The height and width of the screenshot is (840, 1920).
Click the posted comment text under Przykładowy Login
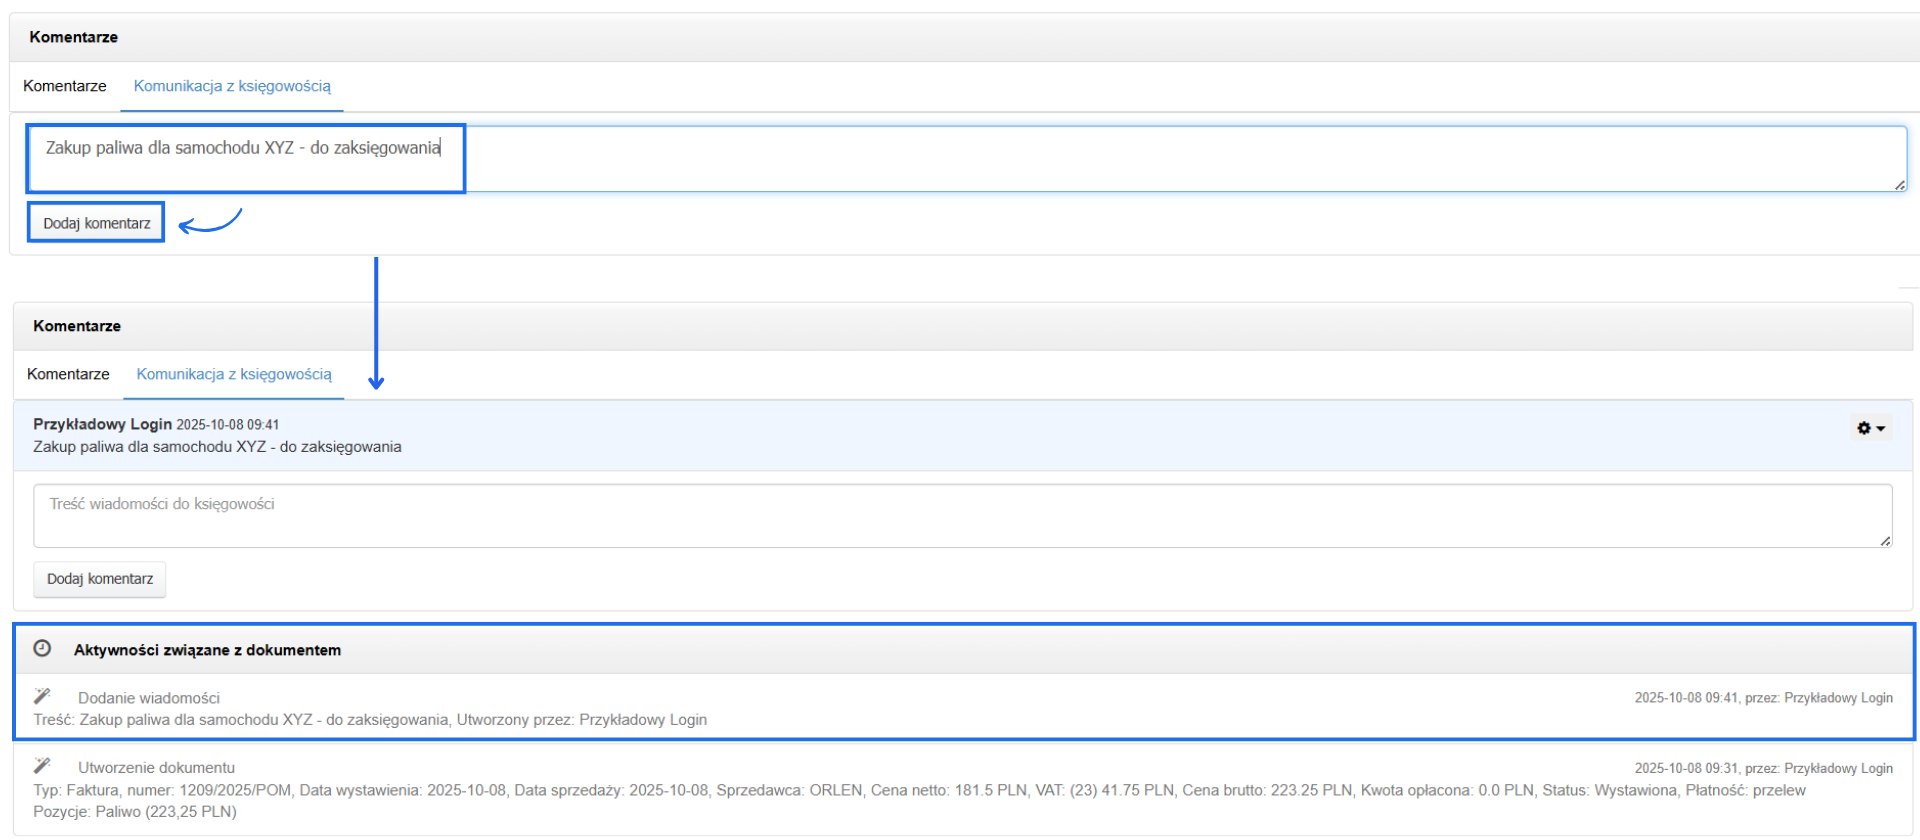click(x=217, y=447)
